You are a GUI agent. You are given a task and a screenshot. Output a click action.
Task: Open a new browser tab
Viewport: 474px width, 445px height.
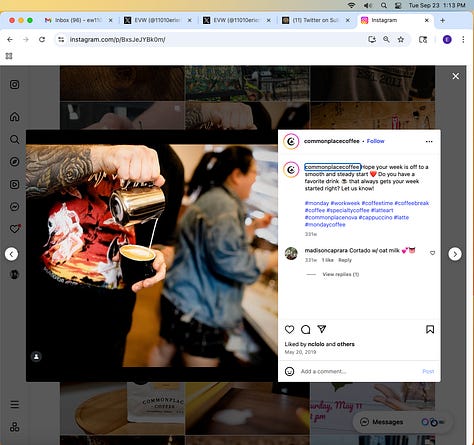tap(442, 20)
